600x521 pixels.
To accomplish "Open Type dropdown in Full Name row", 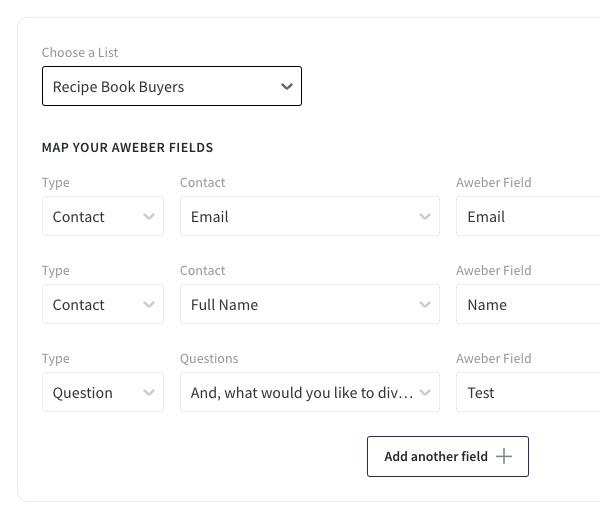I will point(102,305).
